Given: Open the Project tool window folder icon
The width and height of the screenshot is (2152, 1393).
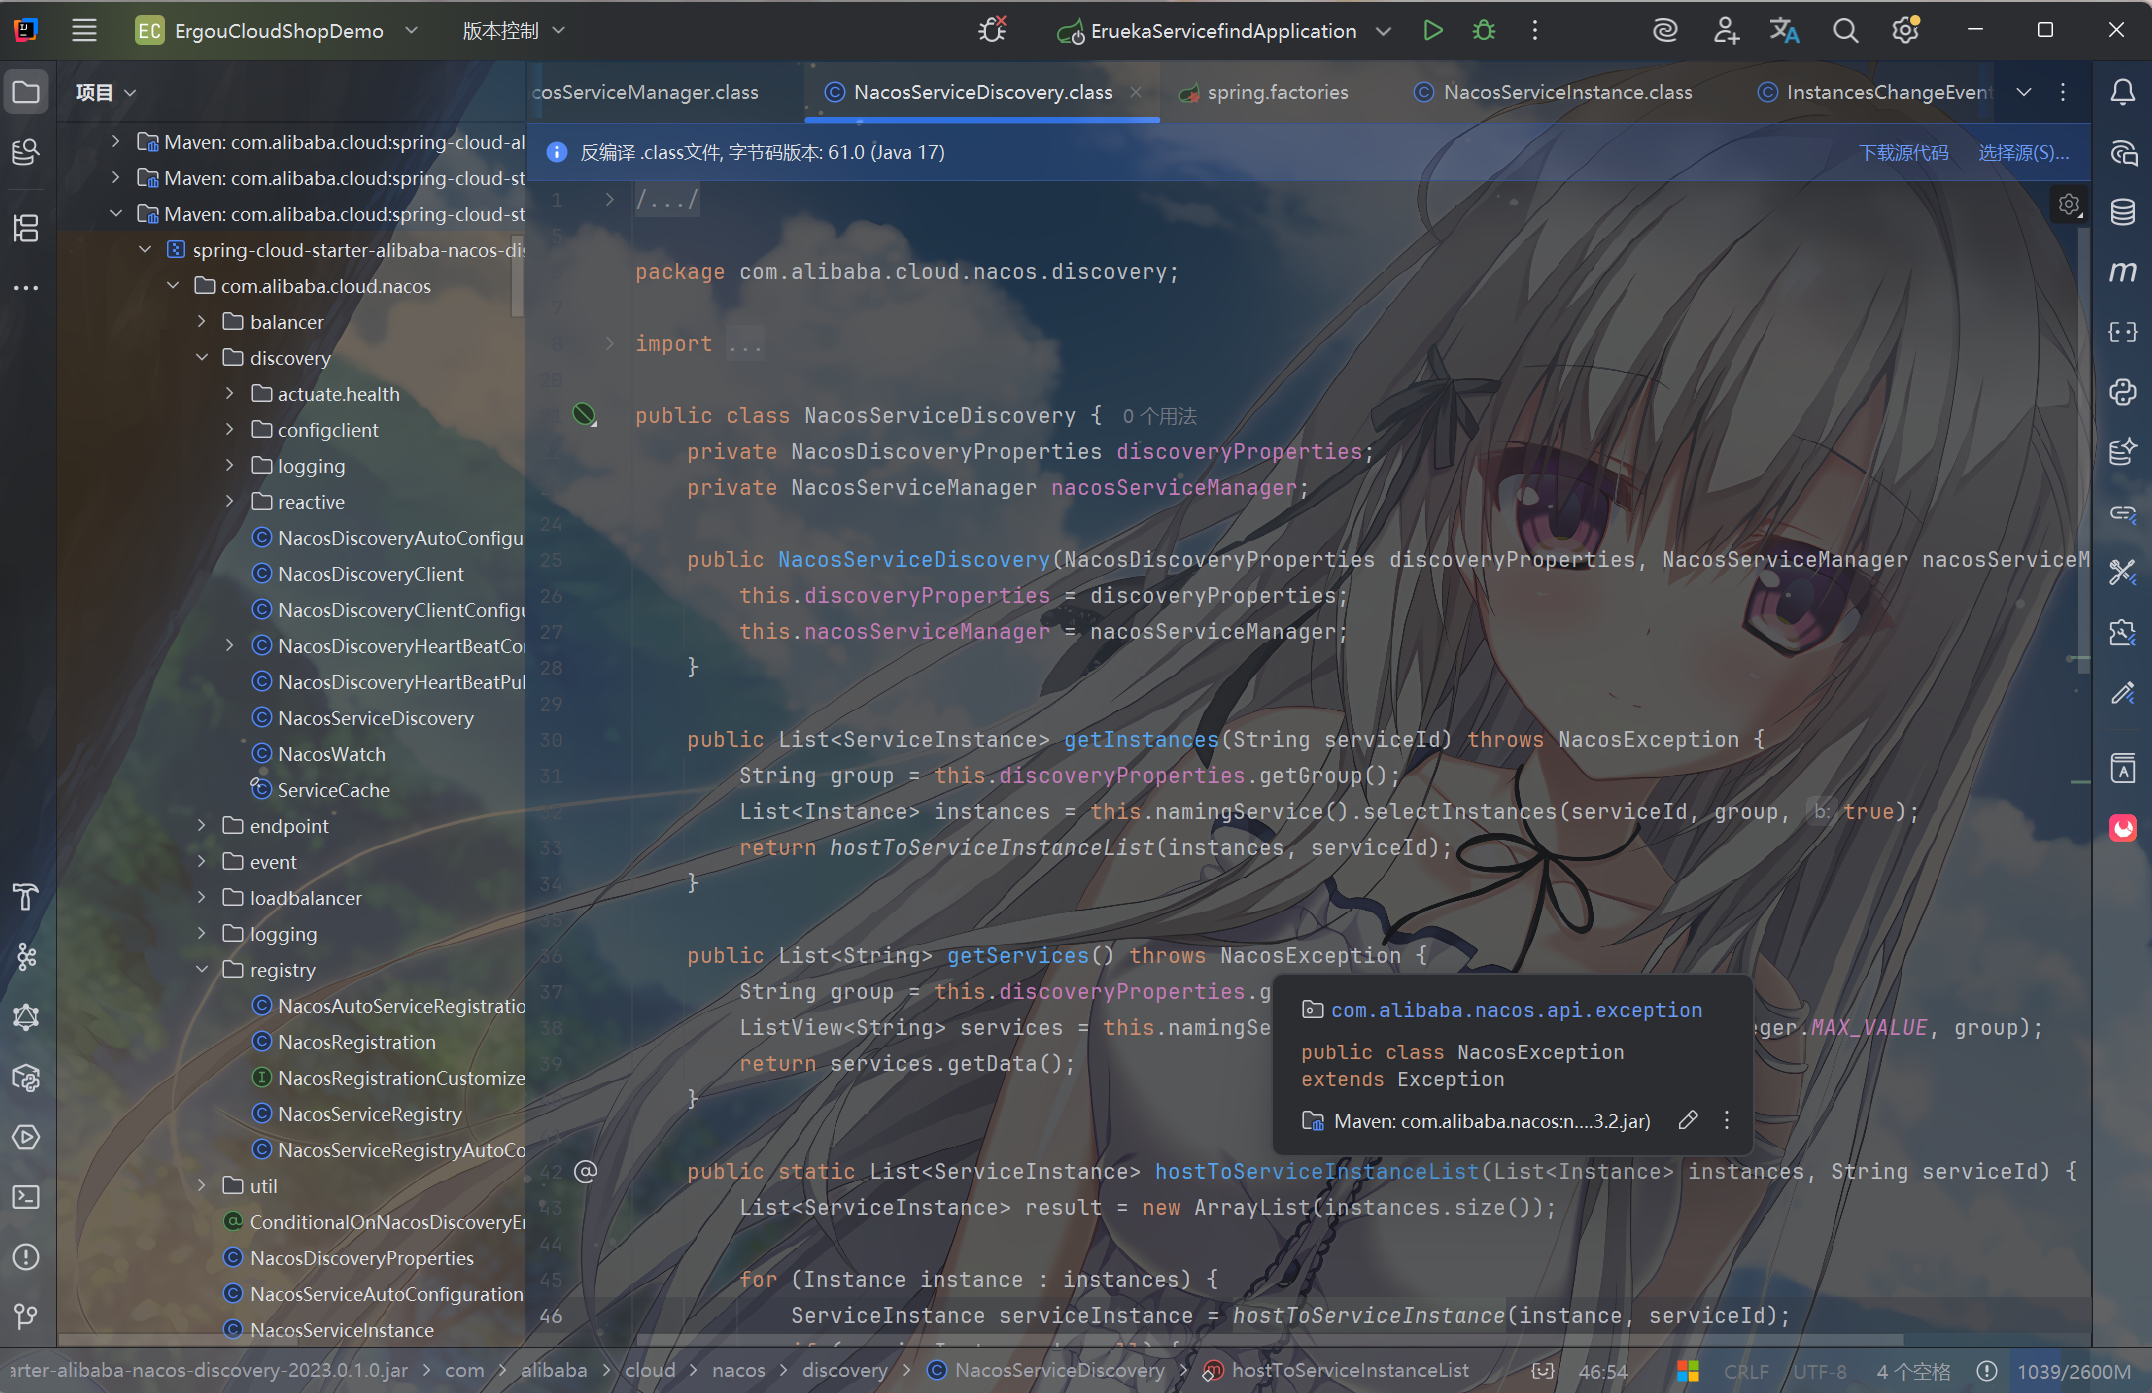Looking at the screenshot, I should pos(26,93).
